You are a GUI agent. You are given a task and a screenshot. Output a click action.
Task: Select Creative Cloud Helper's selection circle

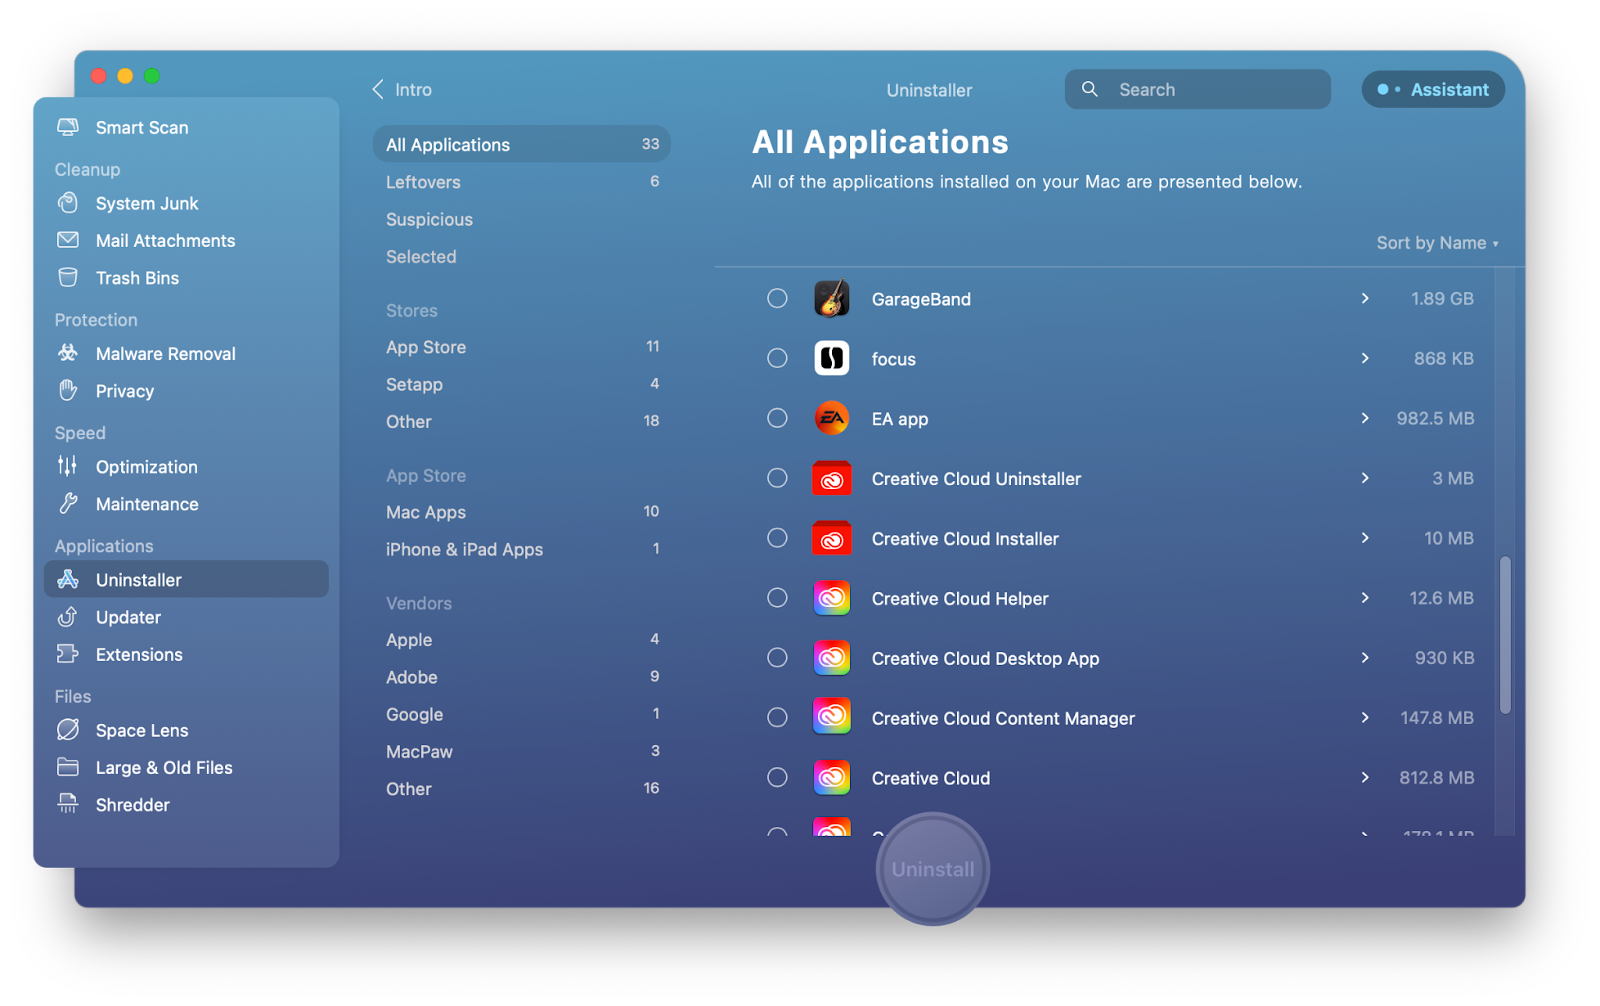pyautogui.click(x=777, y=597)
